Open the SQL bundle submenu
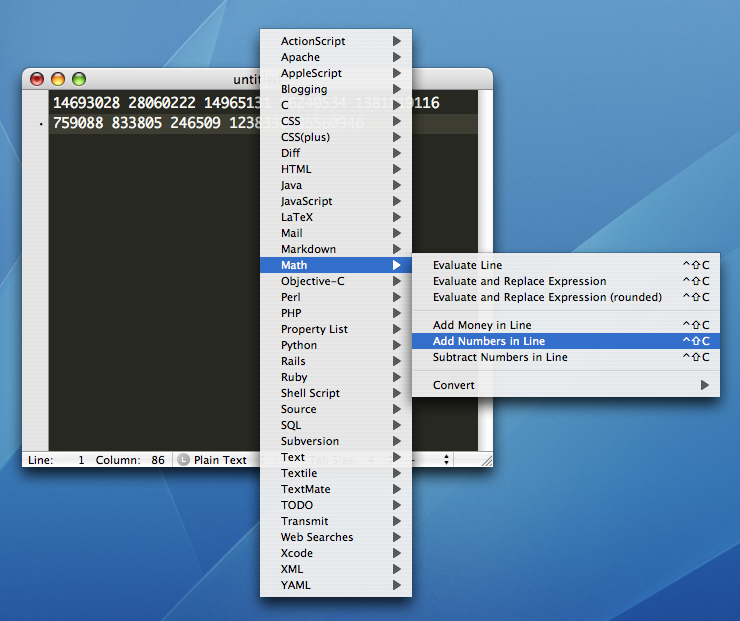The height and width of the screenshot is (621, 740). (x=336, y=425)
